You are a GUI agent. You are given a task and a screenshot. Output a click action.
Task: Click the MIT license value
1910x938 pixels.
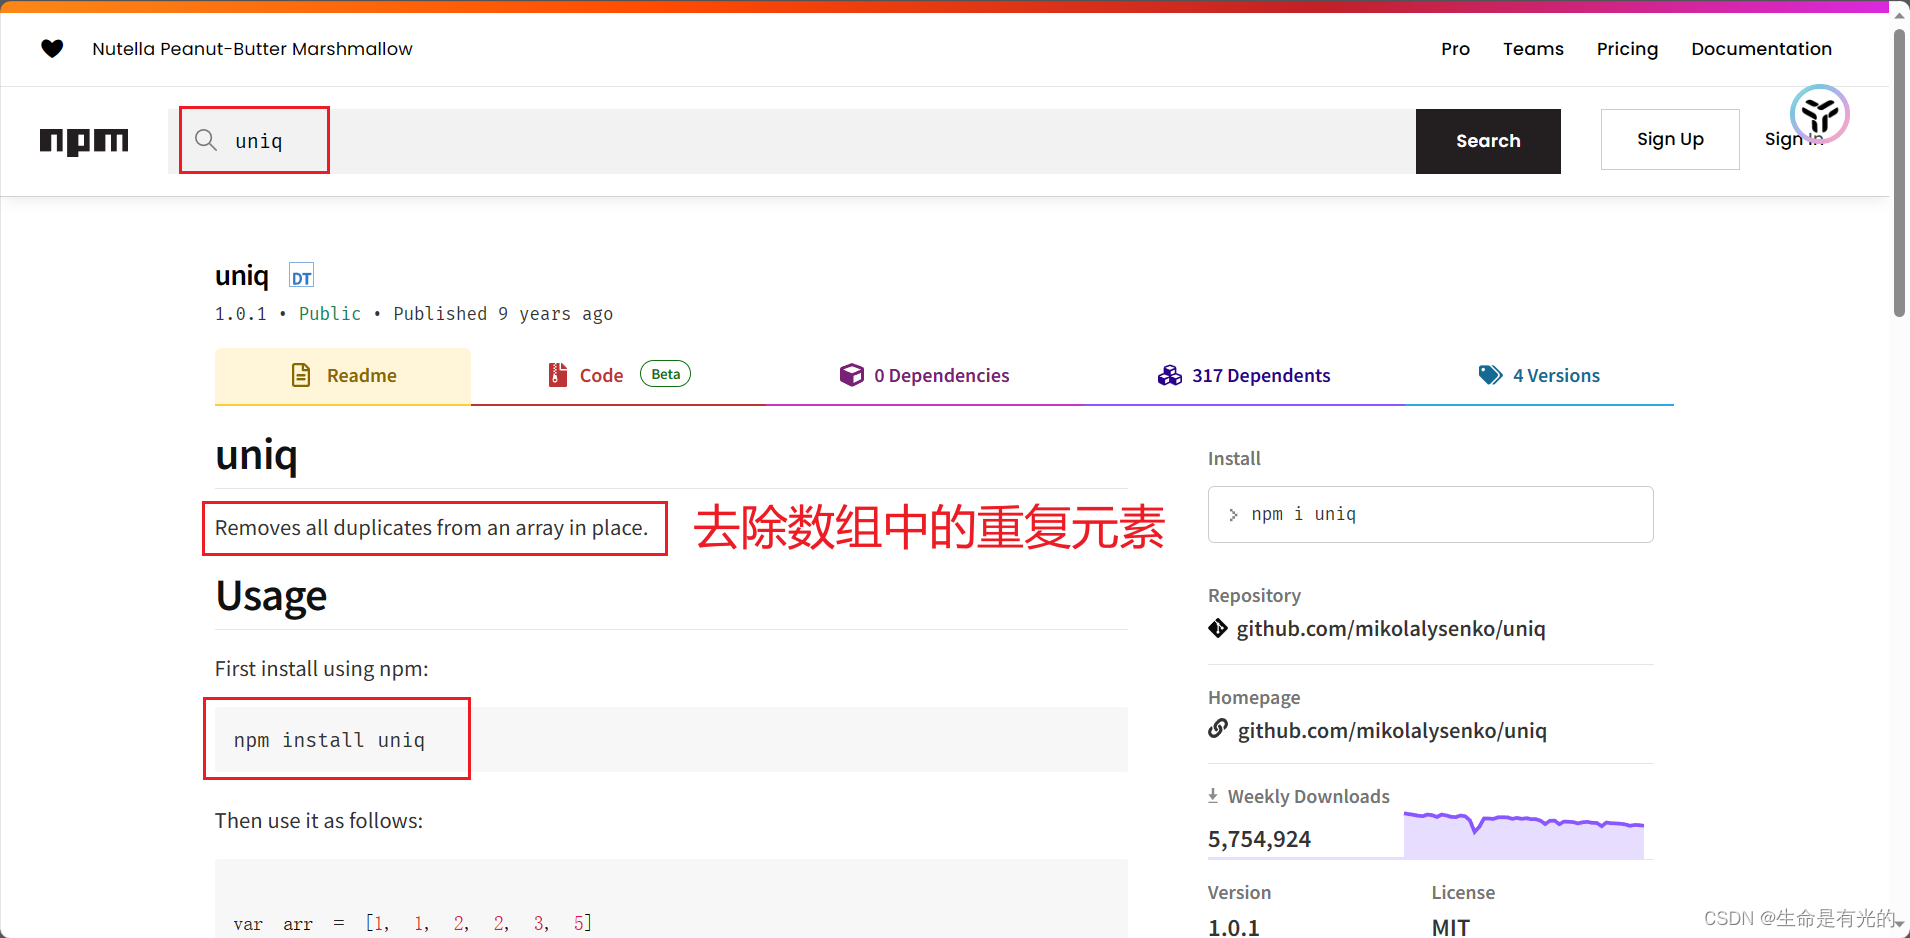click(x=1451, y=927)
